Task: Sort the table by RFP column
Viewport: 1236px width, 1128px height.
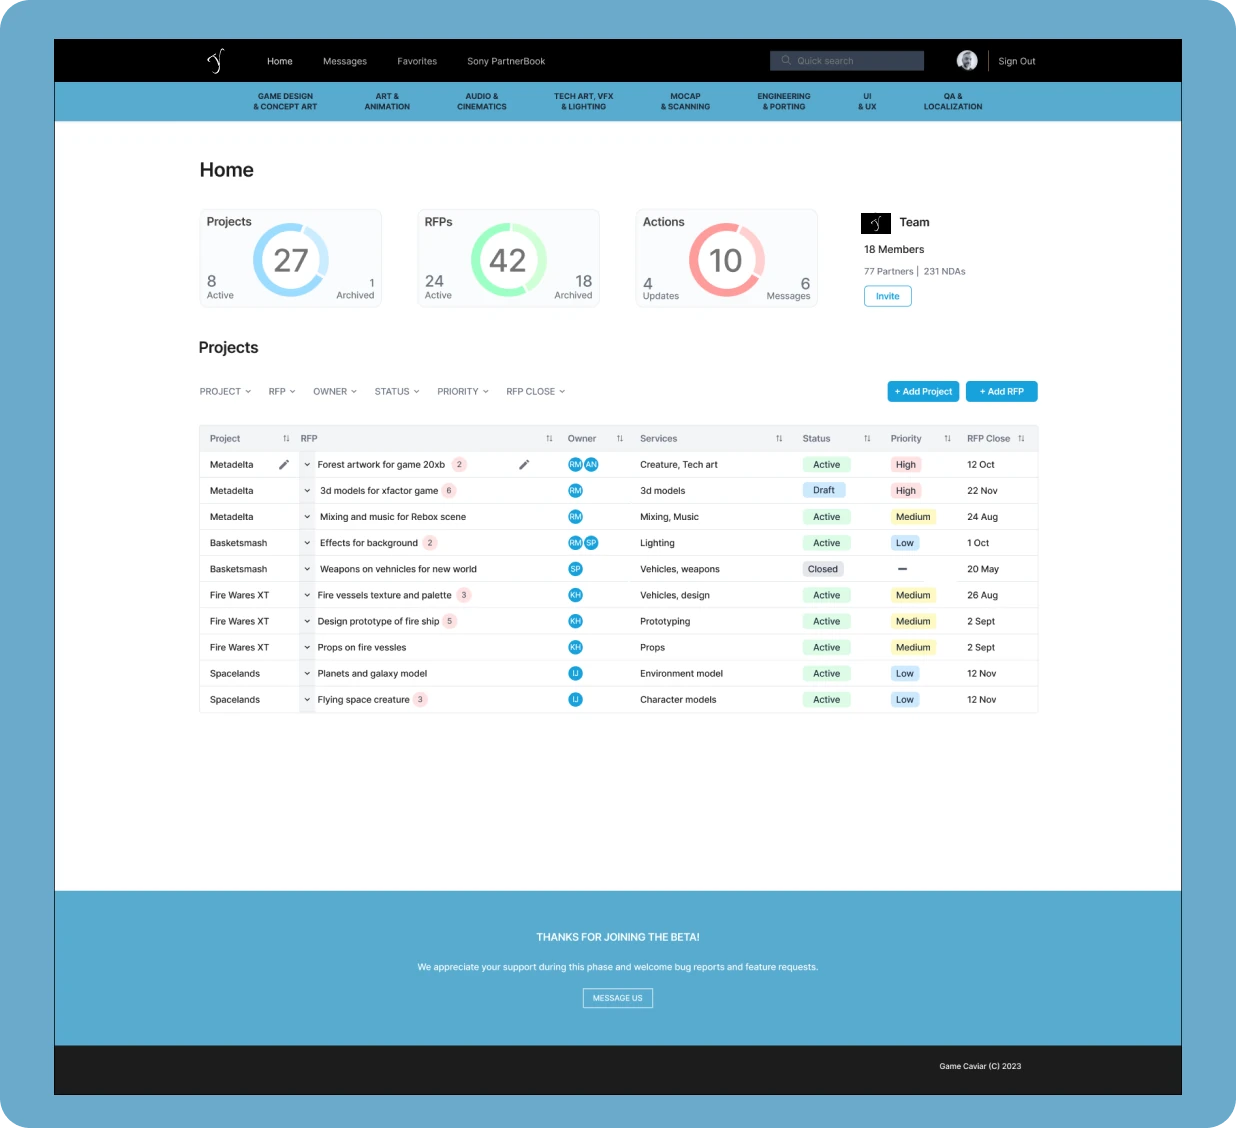Action: click(x=549, y=439)
